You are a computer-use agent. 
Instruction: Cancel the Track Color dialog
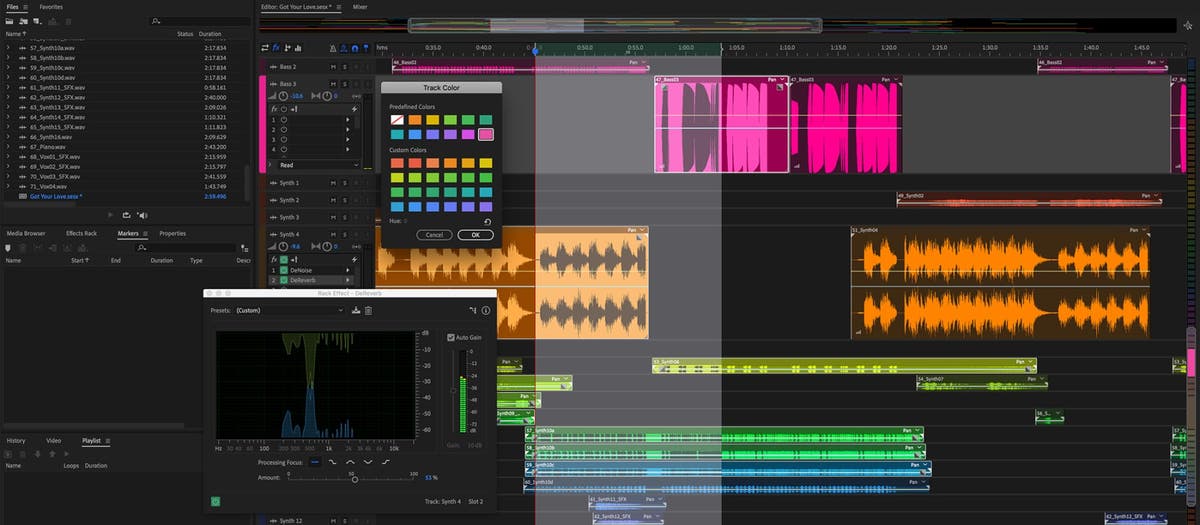click(434, 234)
